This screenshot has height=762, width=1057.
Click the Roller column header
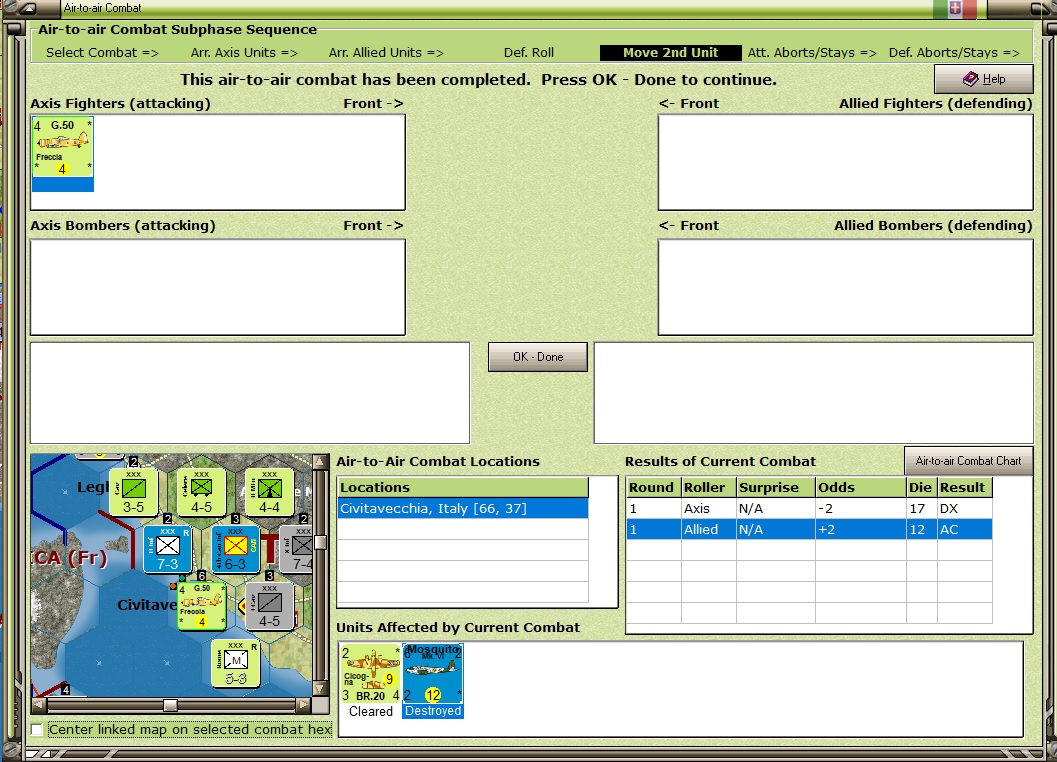pyautogui.click(x=708, y=488)
